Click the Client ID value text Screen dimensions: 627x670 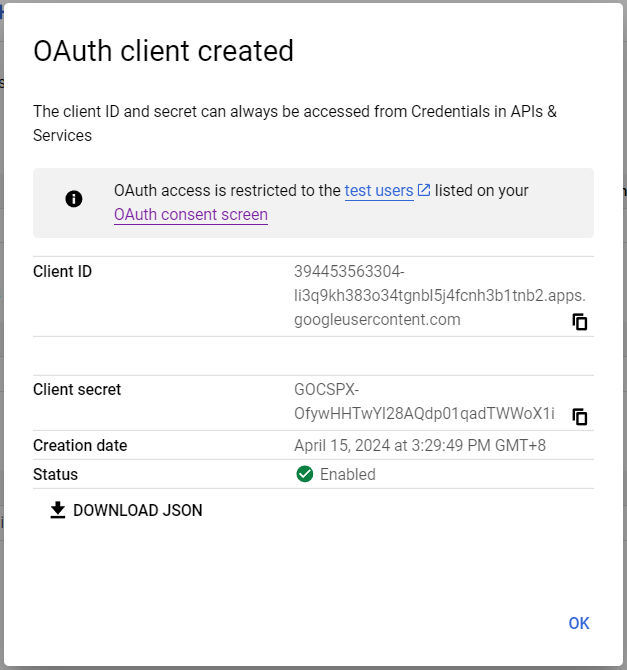(440, 296)
